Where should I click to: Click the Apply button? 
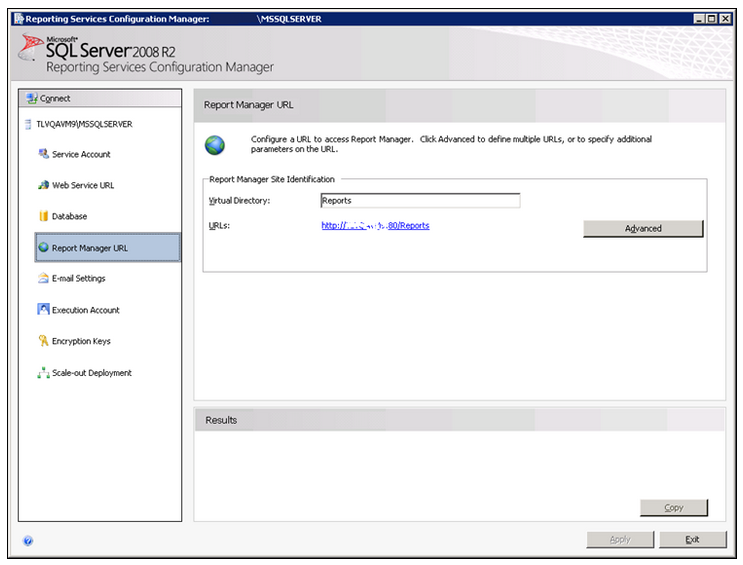(x=620, y=539)
